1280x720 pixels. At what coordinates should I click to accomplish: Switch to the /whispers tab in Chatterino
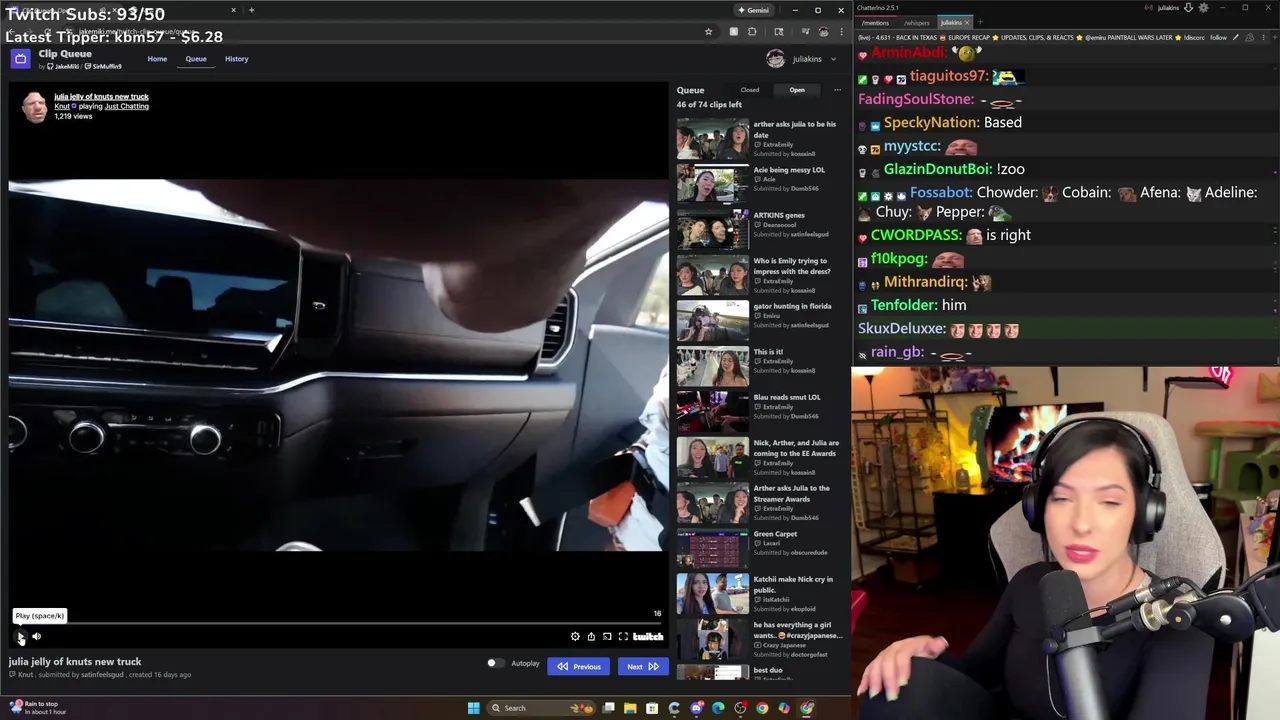pyautogui.click(x=916, y=22)
